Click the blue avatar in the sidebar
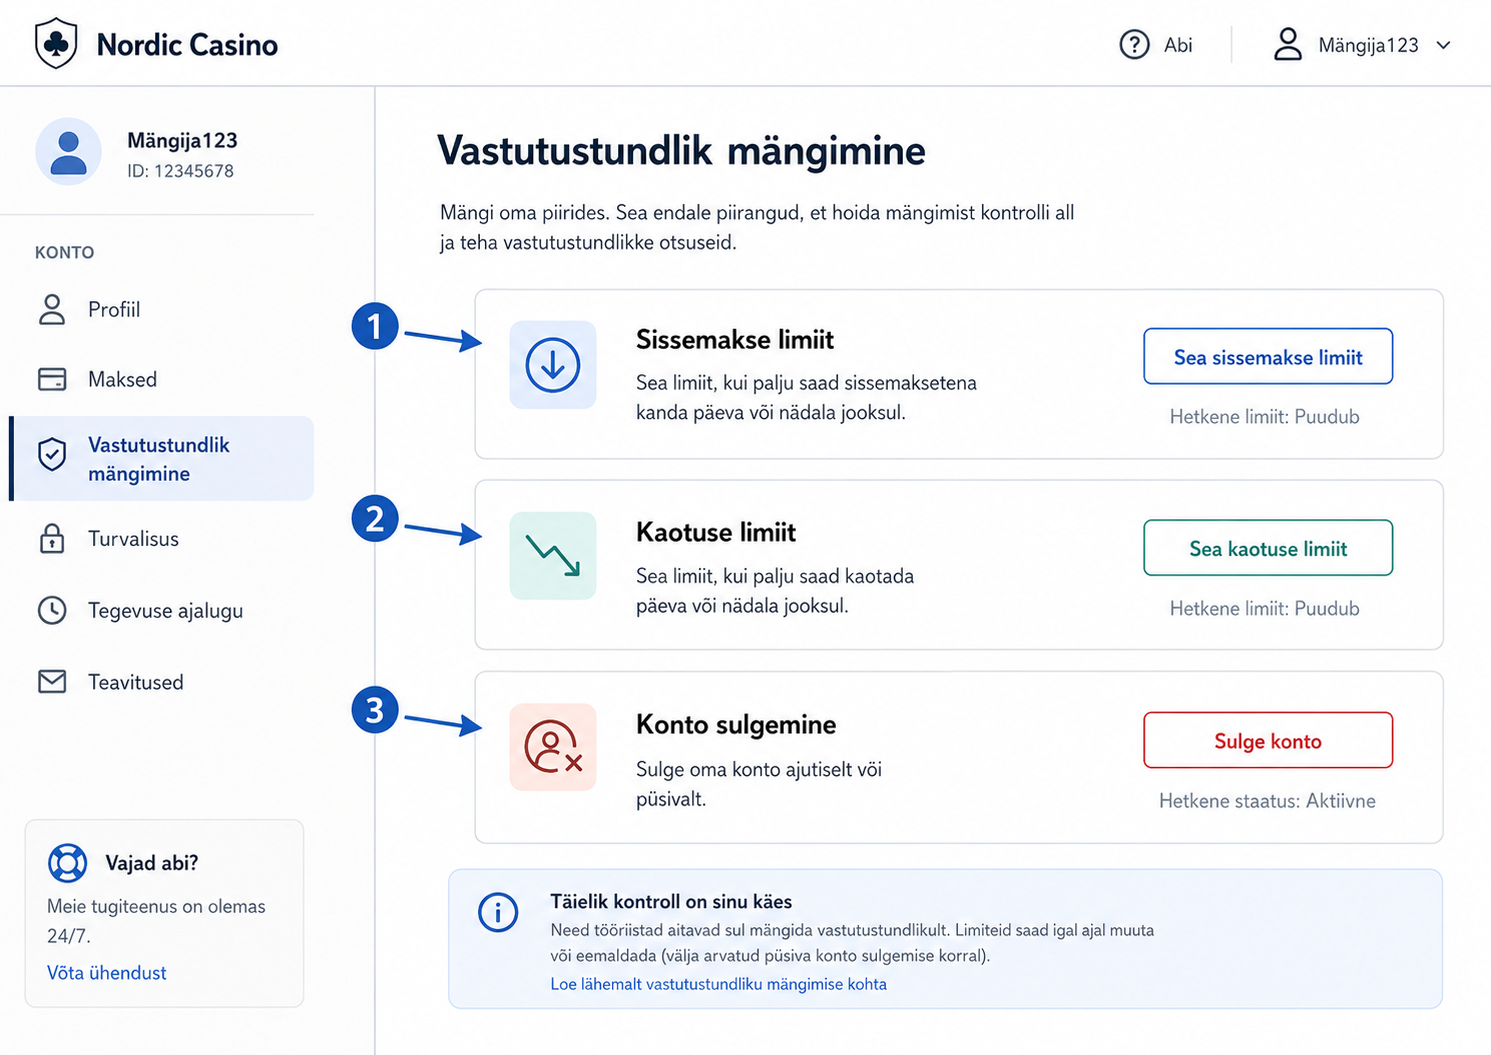Image resolution: width=1491 pixels, height=1055 pixels. (x=68, y=152)
